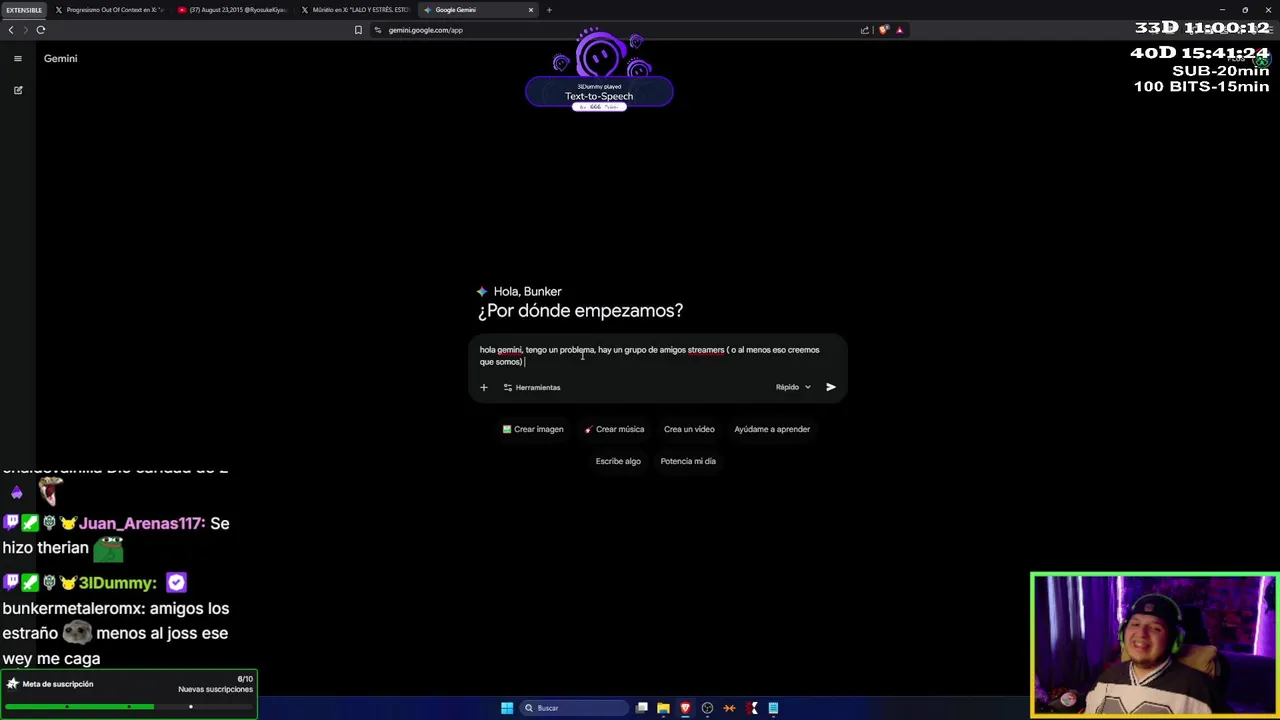The image size is (1280, 720).
Task: Open Task View from the taskbar
Action: coord(642,708)
